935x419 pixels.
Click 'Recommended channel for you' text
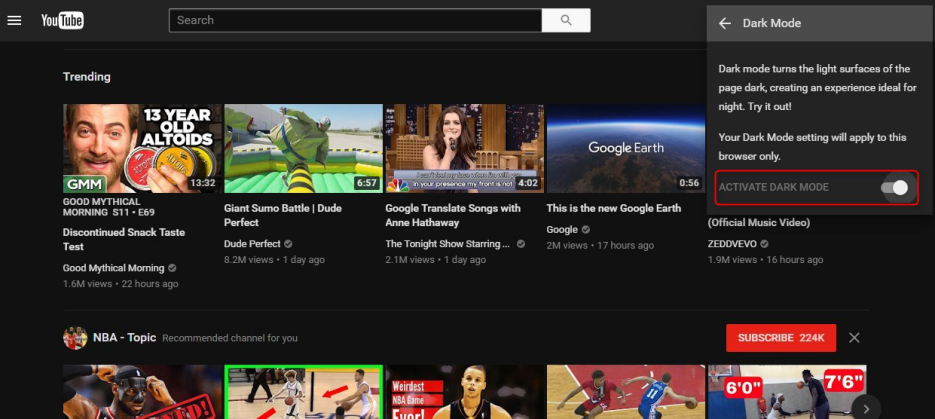[x=230, y=338]
